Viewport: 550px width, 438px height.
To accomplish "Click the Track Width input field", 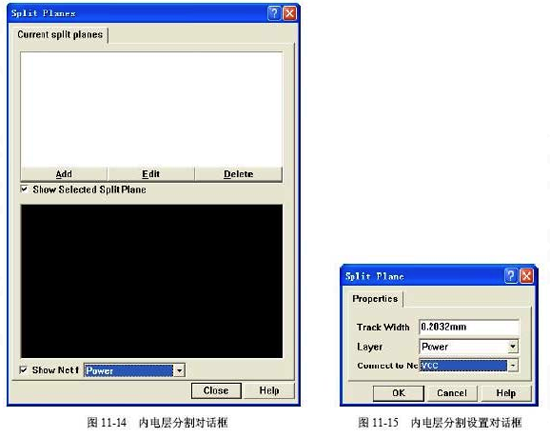I will (x=469, y=327).
